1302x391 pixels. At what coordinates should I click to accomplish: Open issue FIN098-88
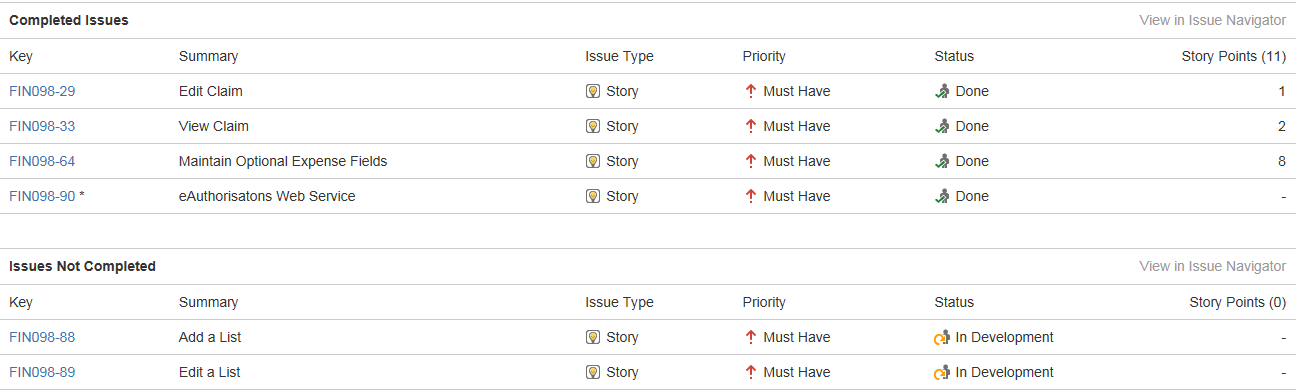point(42,337)
